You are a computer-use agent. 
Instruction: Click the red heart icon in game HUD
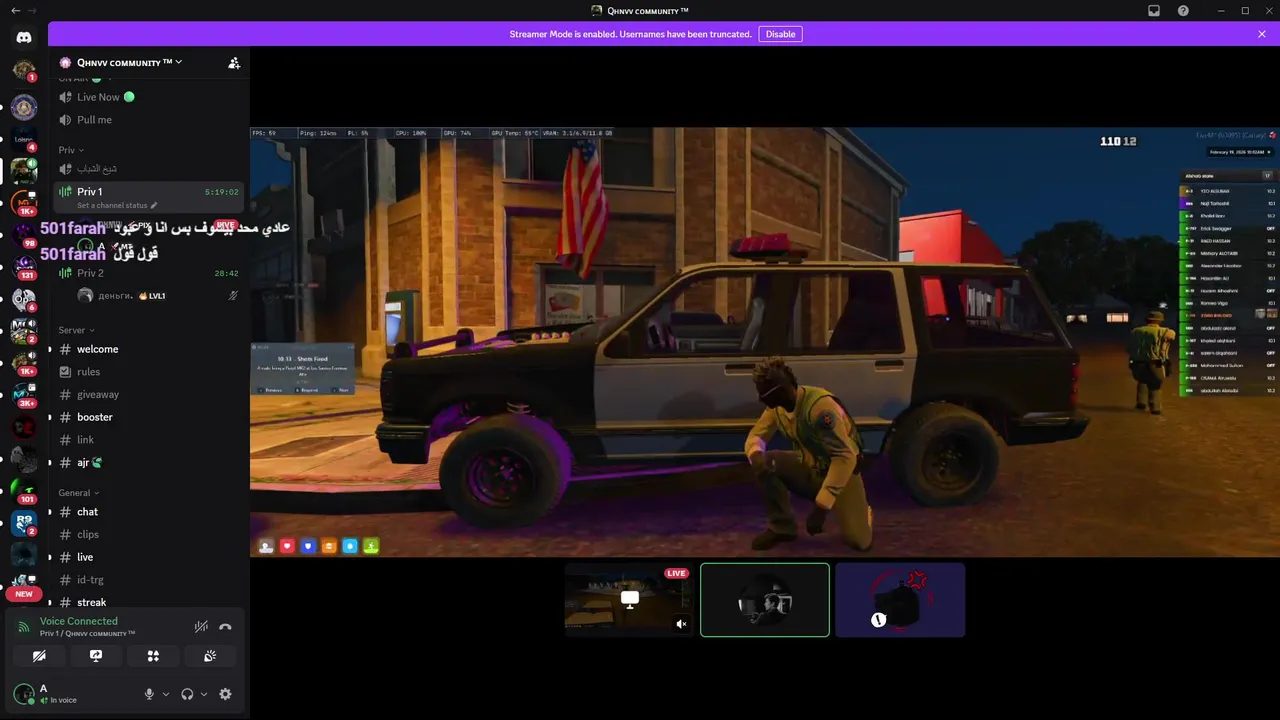pos(287,546)
